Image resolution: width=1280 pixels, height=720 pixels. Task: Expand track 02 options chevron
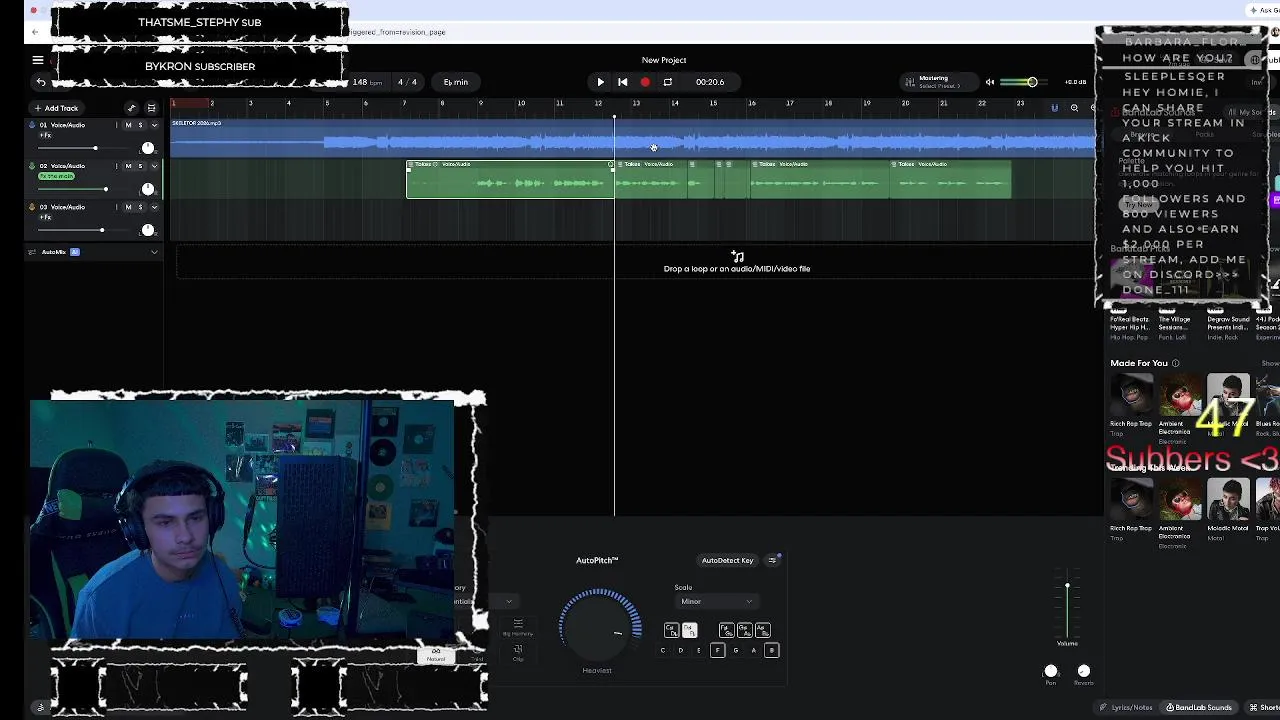pyautogui.click(x=154, y=166)
